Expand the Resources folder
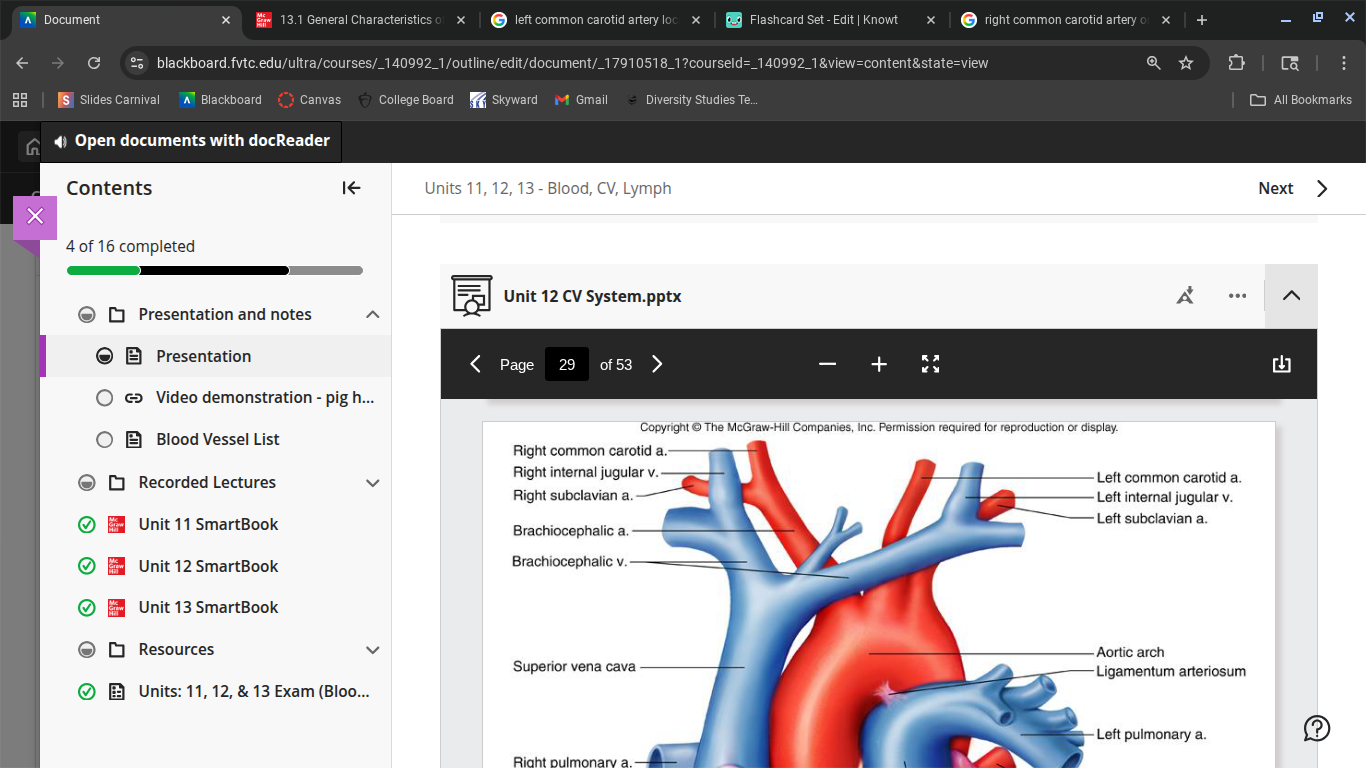 coord(372,650)
